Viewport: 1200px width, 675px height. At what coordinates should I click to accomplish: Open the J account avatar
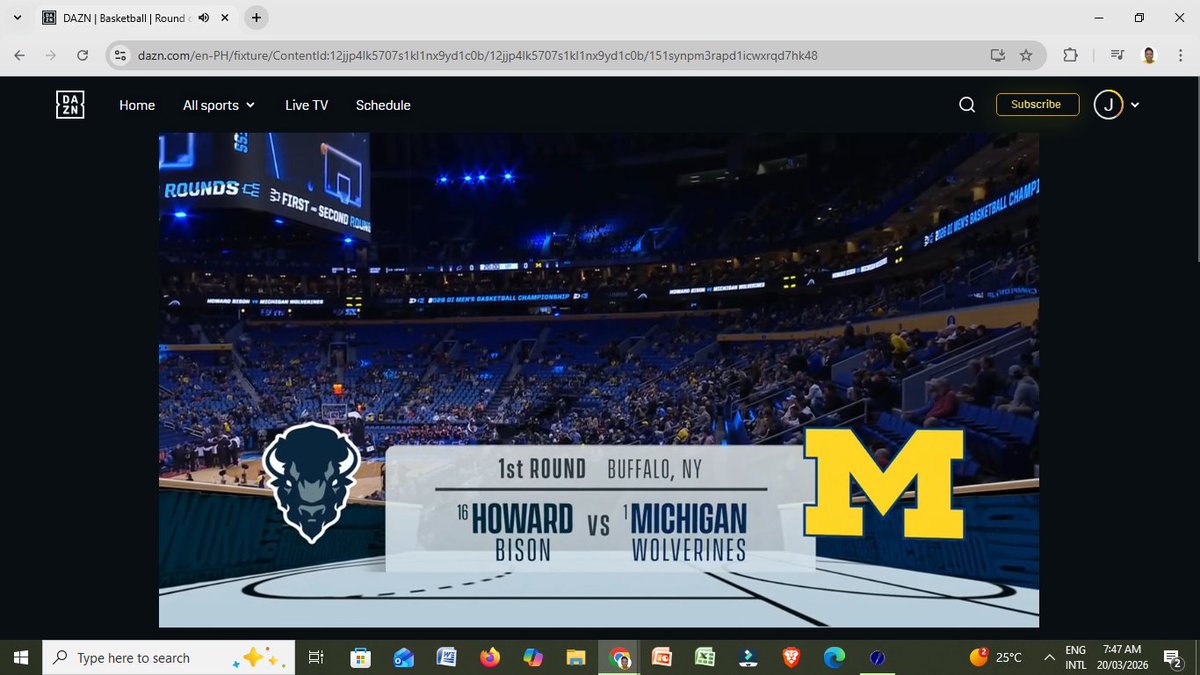pos(1109,105)
